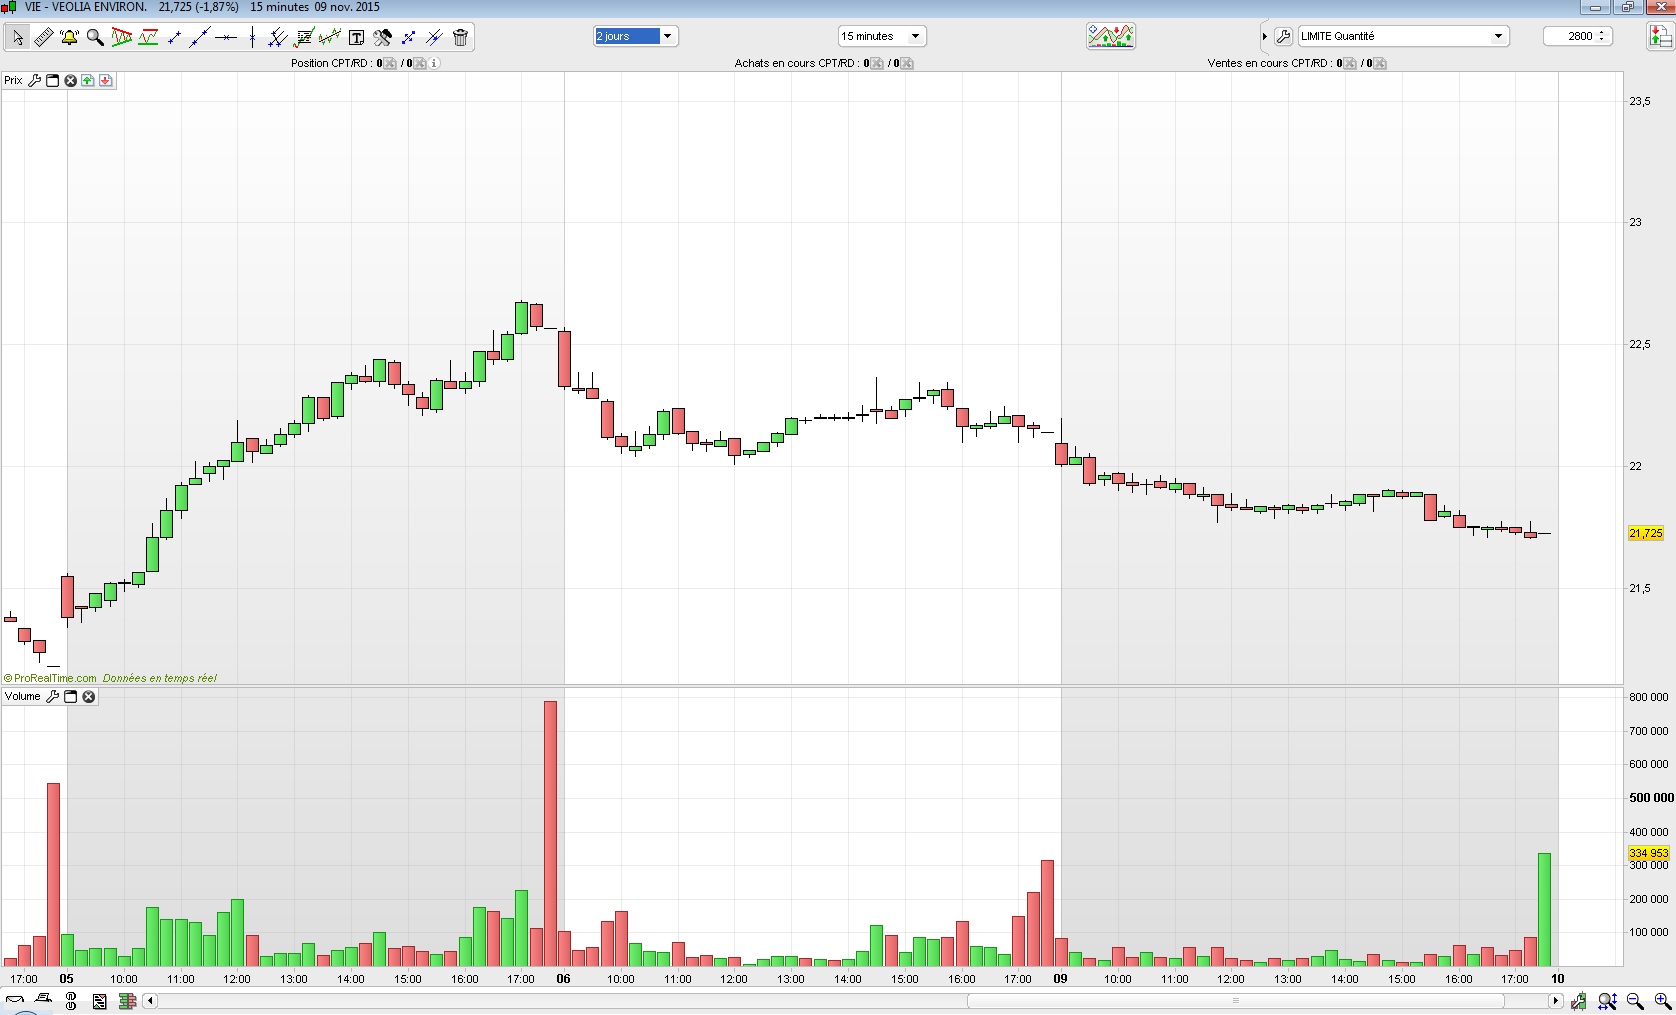Screen dimensions: 1676x1015
Task: Click the bottom-left chain link icon
Action: click(x=71, y=1001)
